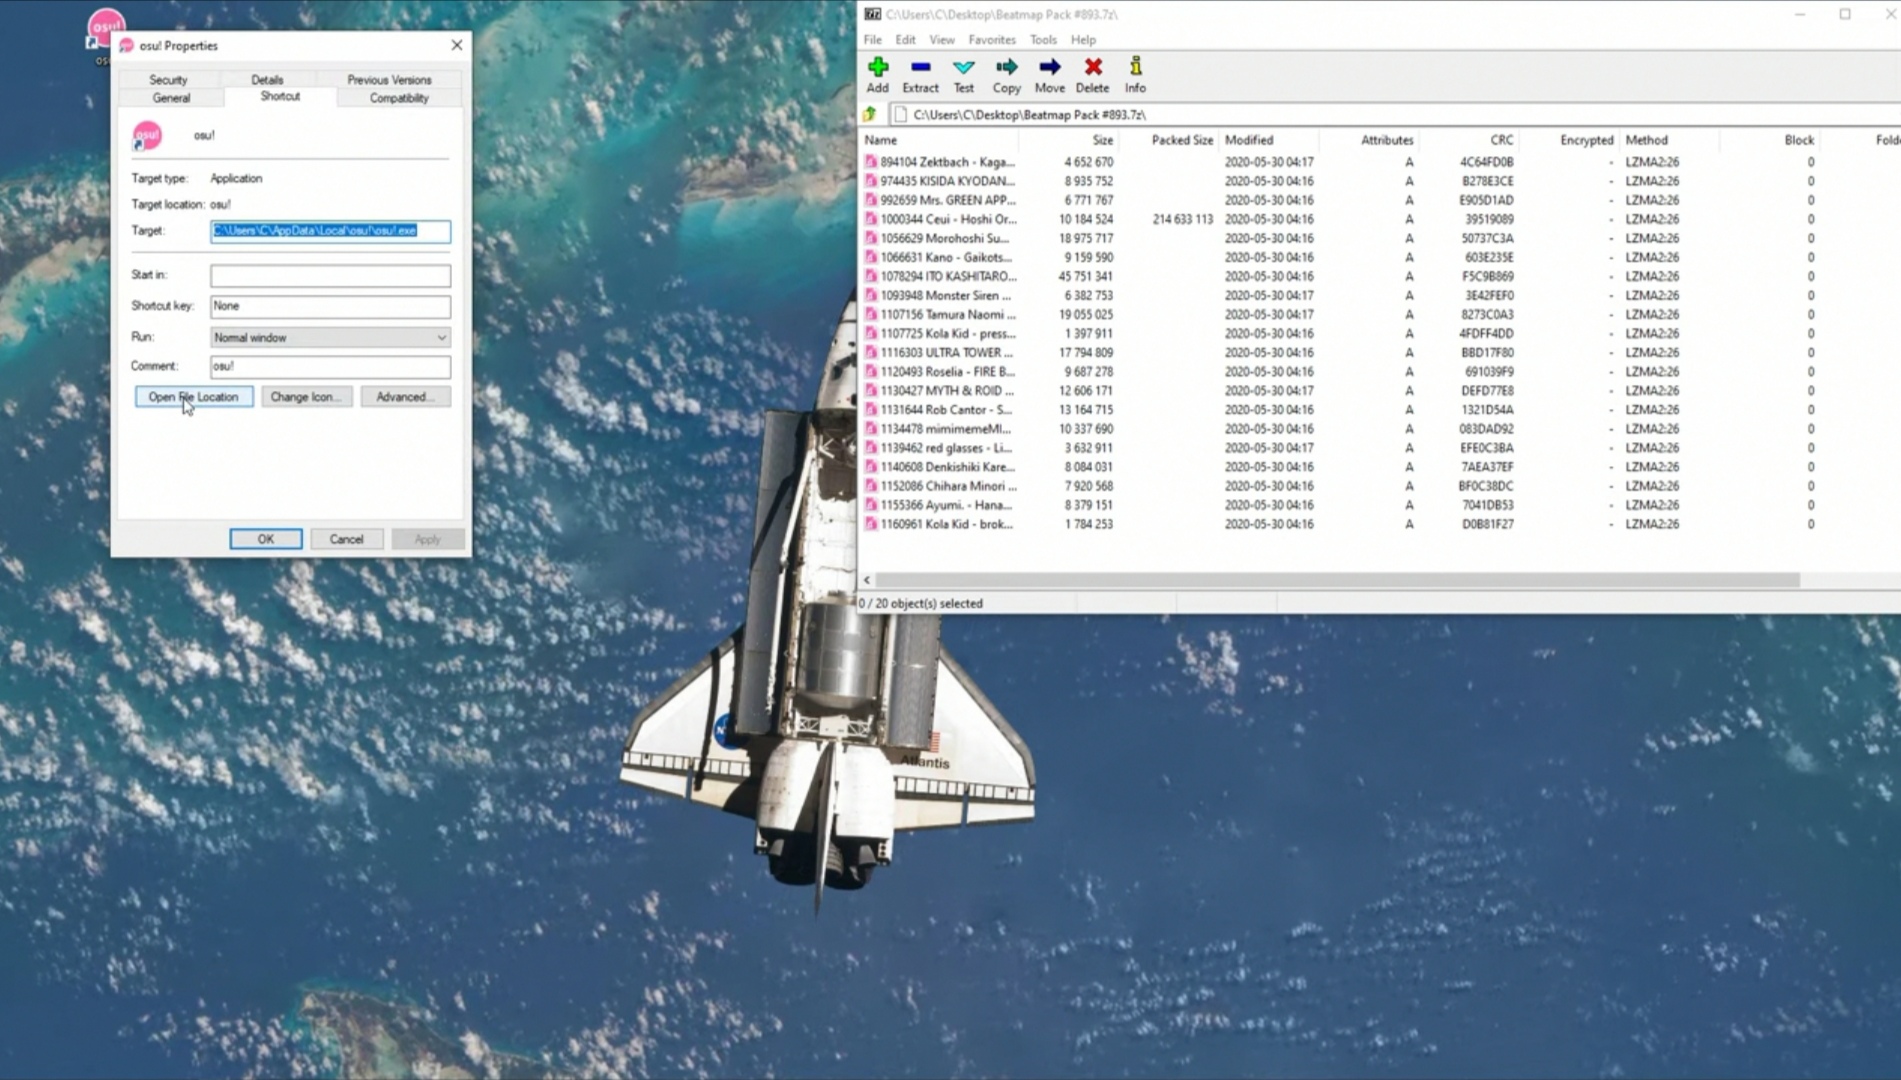Click the horizontal scrollbar in 7-Zip
The height and width of the screenshot is (1080, 1901).
1337,580
